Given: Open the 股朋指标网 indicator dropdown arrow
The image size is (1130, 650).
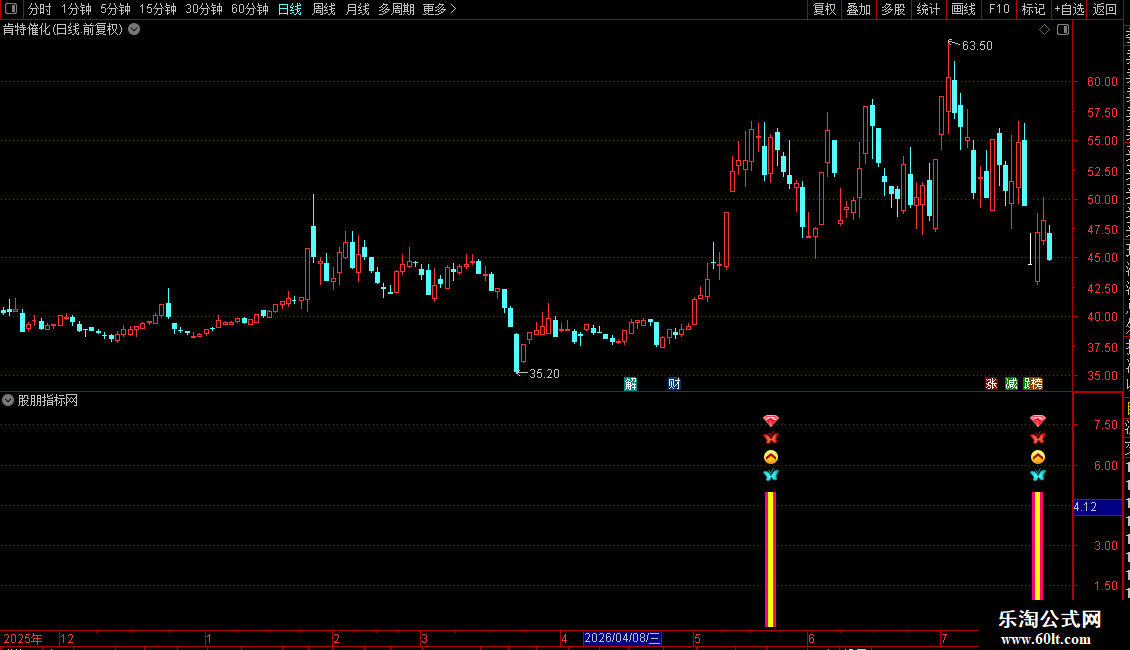Looking at the screenshot, I should pyautogui.click(x=8, y=400).
